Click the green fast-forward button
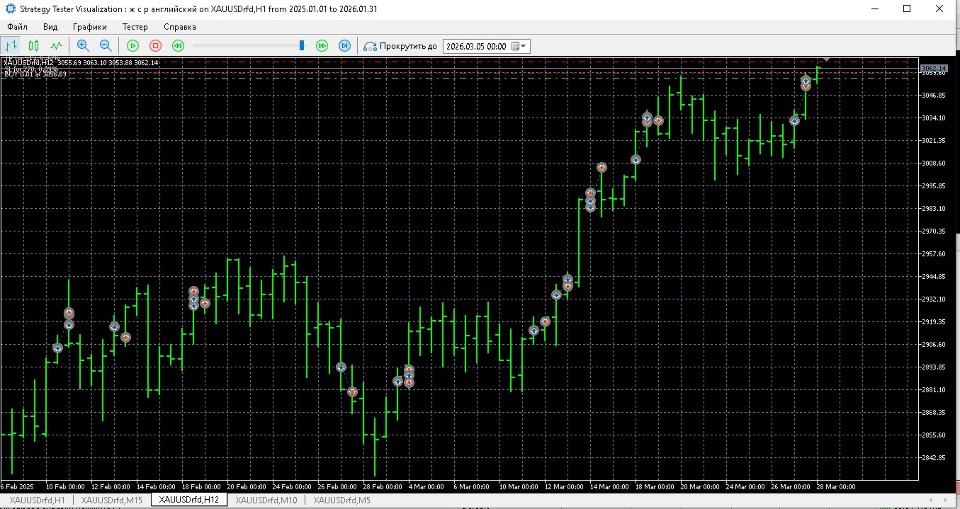Viewport: 960px width, 509px height. pyautogui.click(x=322, y=45)
